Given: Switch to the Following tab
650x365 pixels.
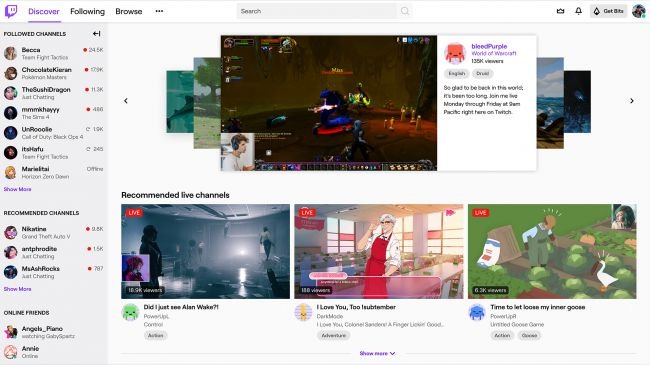Looking at the screenshot, I should [87, 11].
